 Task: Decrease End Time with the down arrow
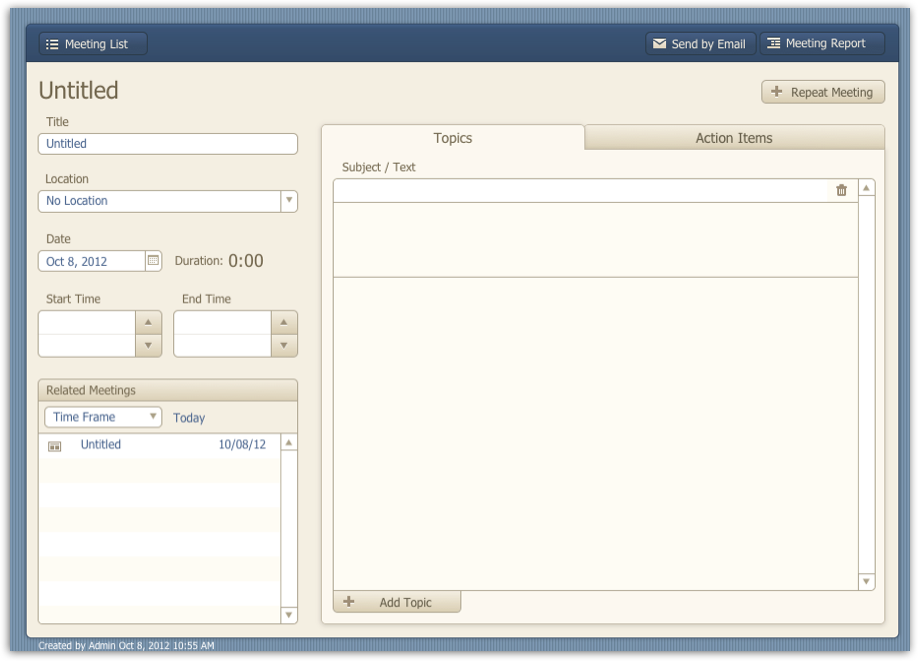[283, 346]
